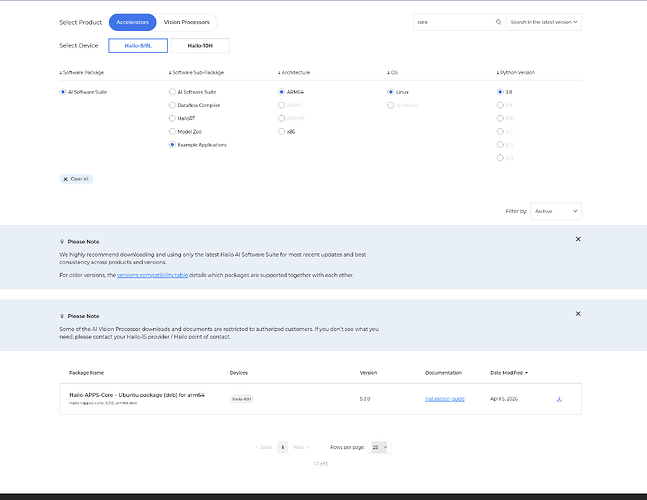
Task: Select the Dataflow Compiler sub-package
Action: pyautogui.click(x=172, y=105)
